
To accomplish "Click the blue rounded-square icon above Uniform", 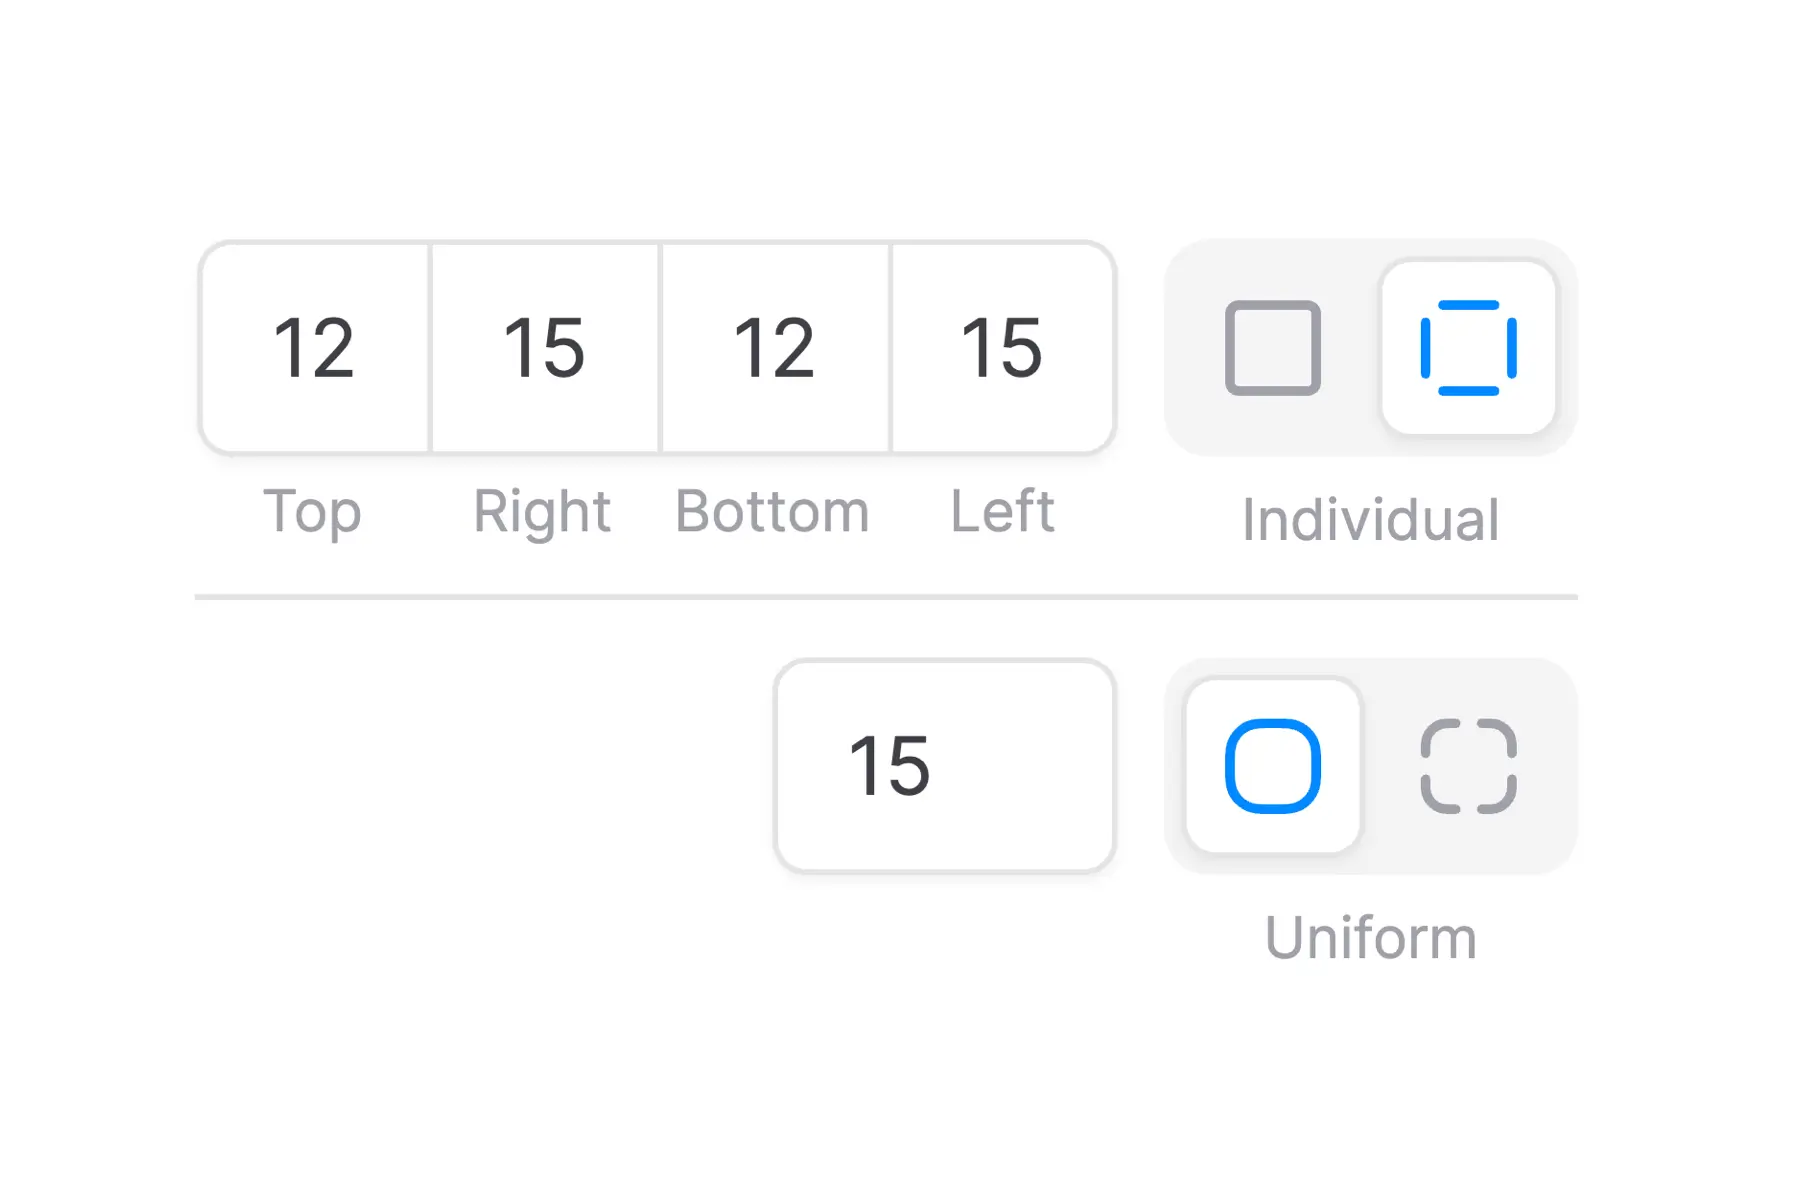I will tap(1272, 766).
